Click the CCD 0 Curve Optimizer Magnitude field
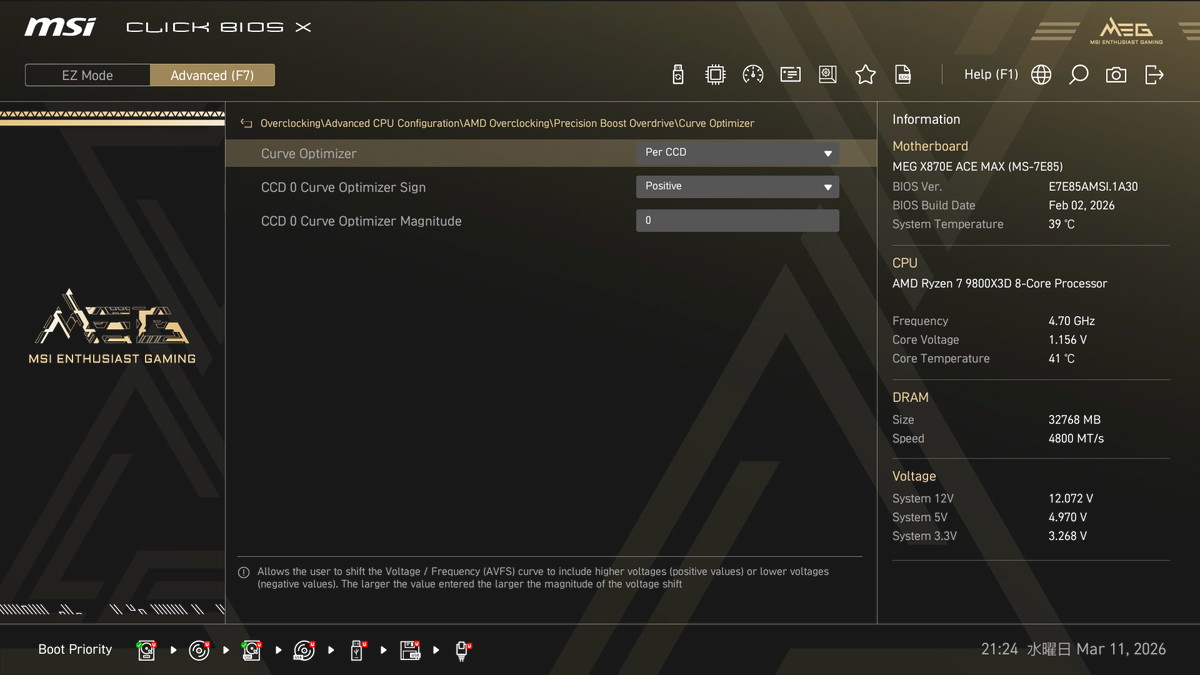Screen dimensions: 1200x675 (737, 221)
